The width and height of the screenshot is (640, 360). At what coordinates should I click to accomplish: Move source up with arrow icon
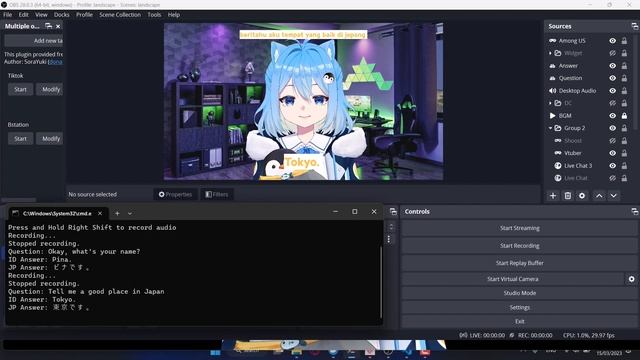pyautogui.click(x=599, y=196)
